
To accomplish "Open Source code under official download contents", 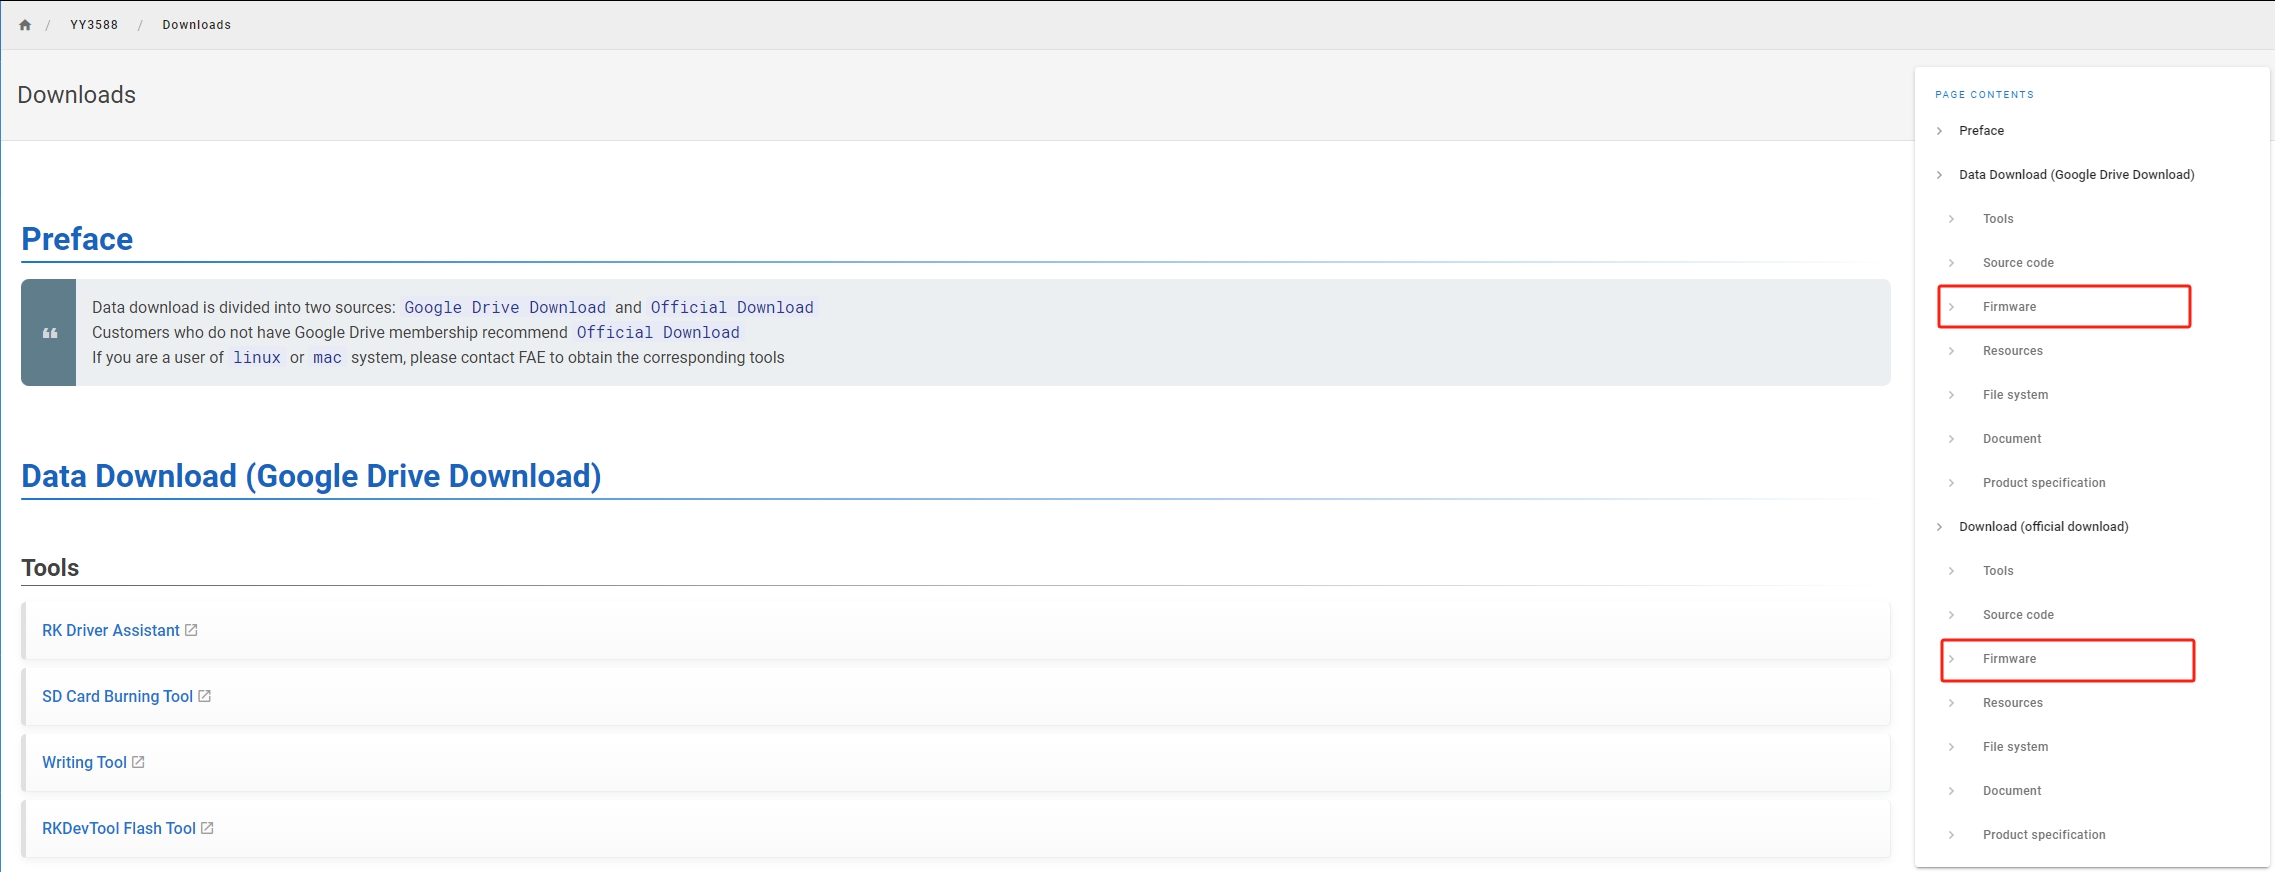I will click(2018, 615).
